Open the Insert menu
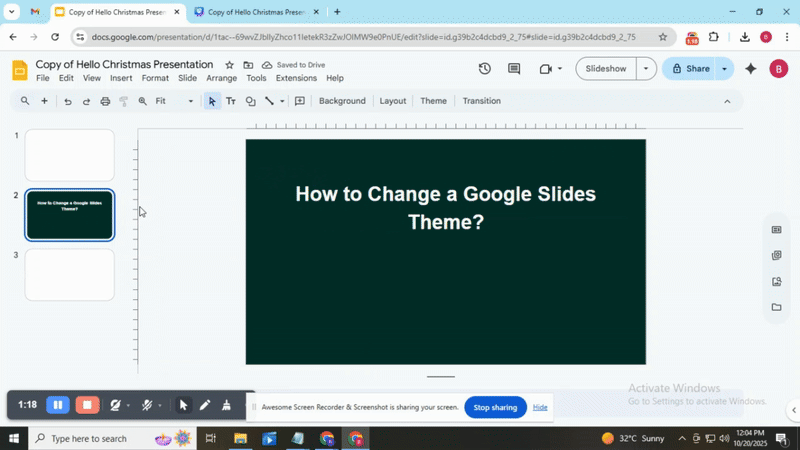The width and height of the screenshot is (800, 450). [x=121, y=78]
